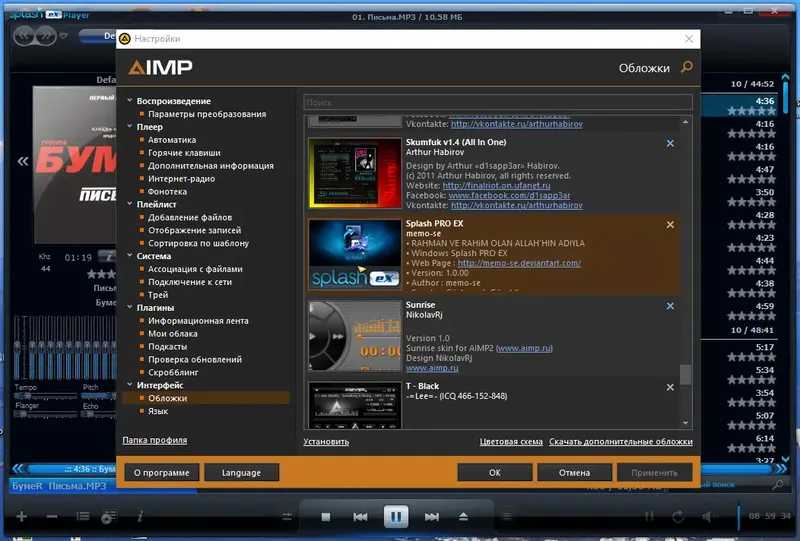This screenshot has height=541, width=800.
Task: Open Ассоциация с файлами settings
Action: pos(195,269)
